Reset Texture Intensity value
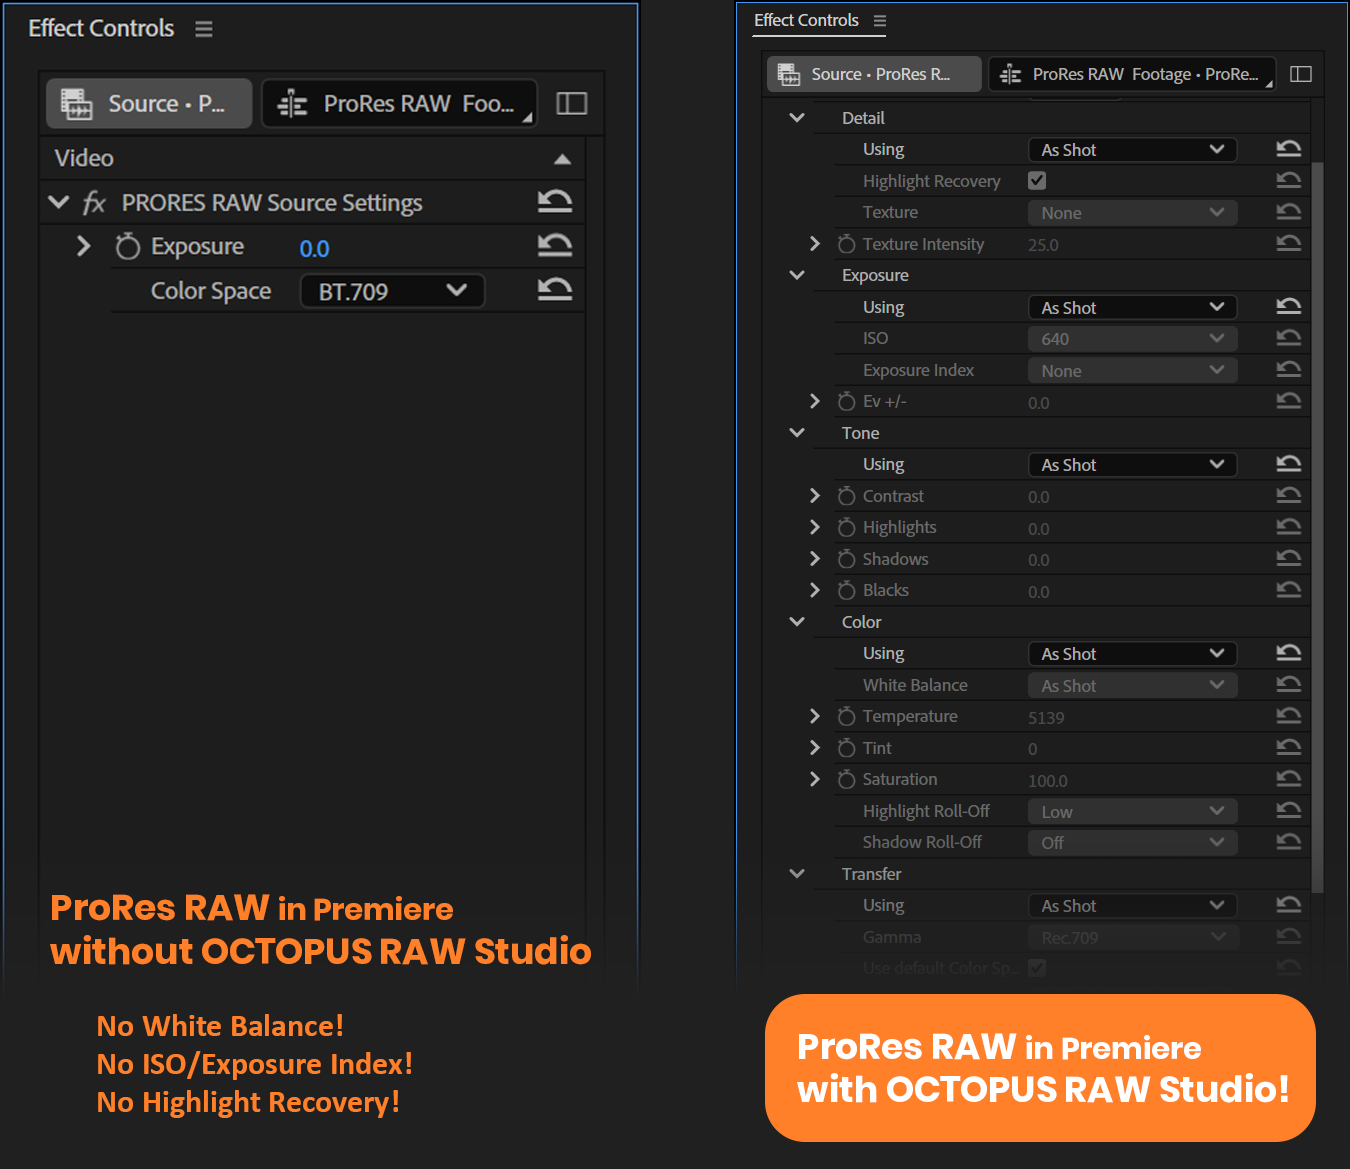 click(x=1289, y=243)
